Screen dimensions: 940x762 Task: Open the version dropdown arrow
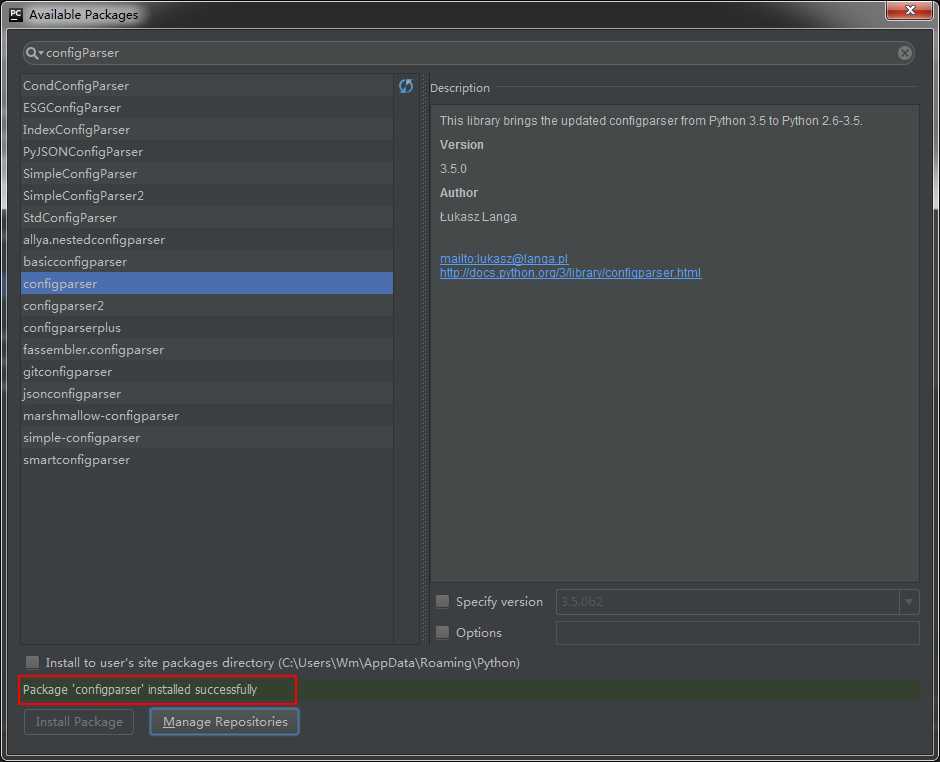click(909, 602)
